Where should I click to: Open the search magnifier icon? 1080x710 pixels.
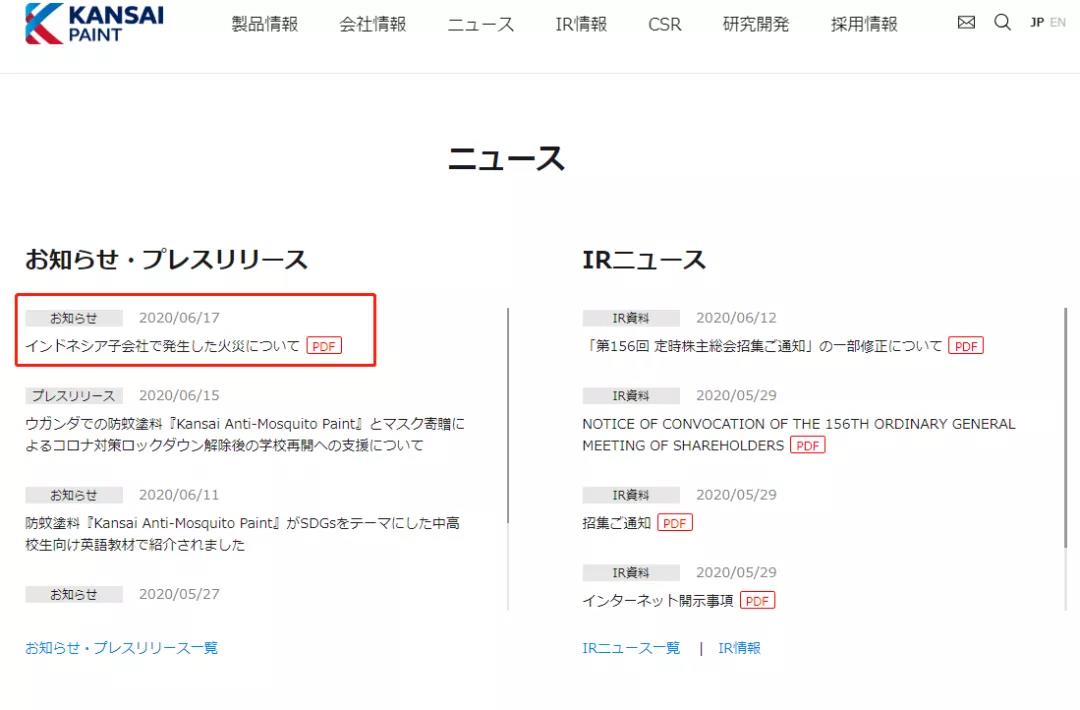click(x=1002, y=22)
